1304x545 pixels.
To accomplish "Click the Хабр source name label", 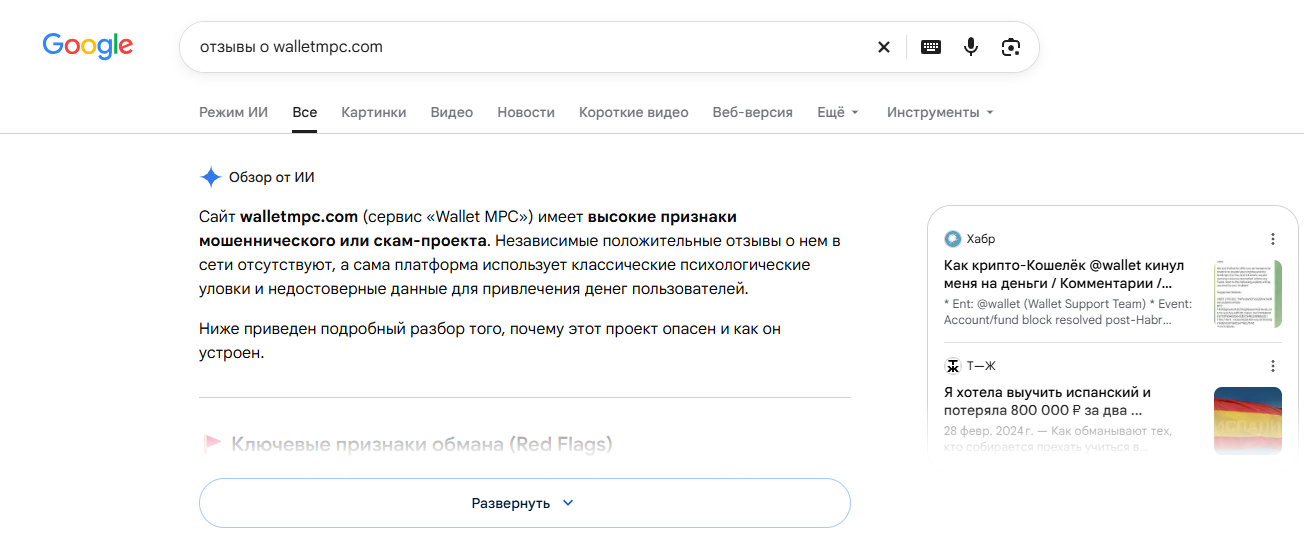I will (981, 239).
